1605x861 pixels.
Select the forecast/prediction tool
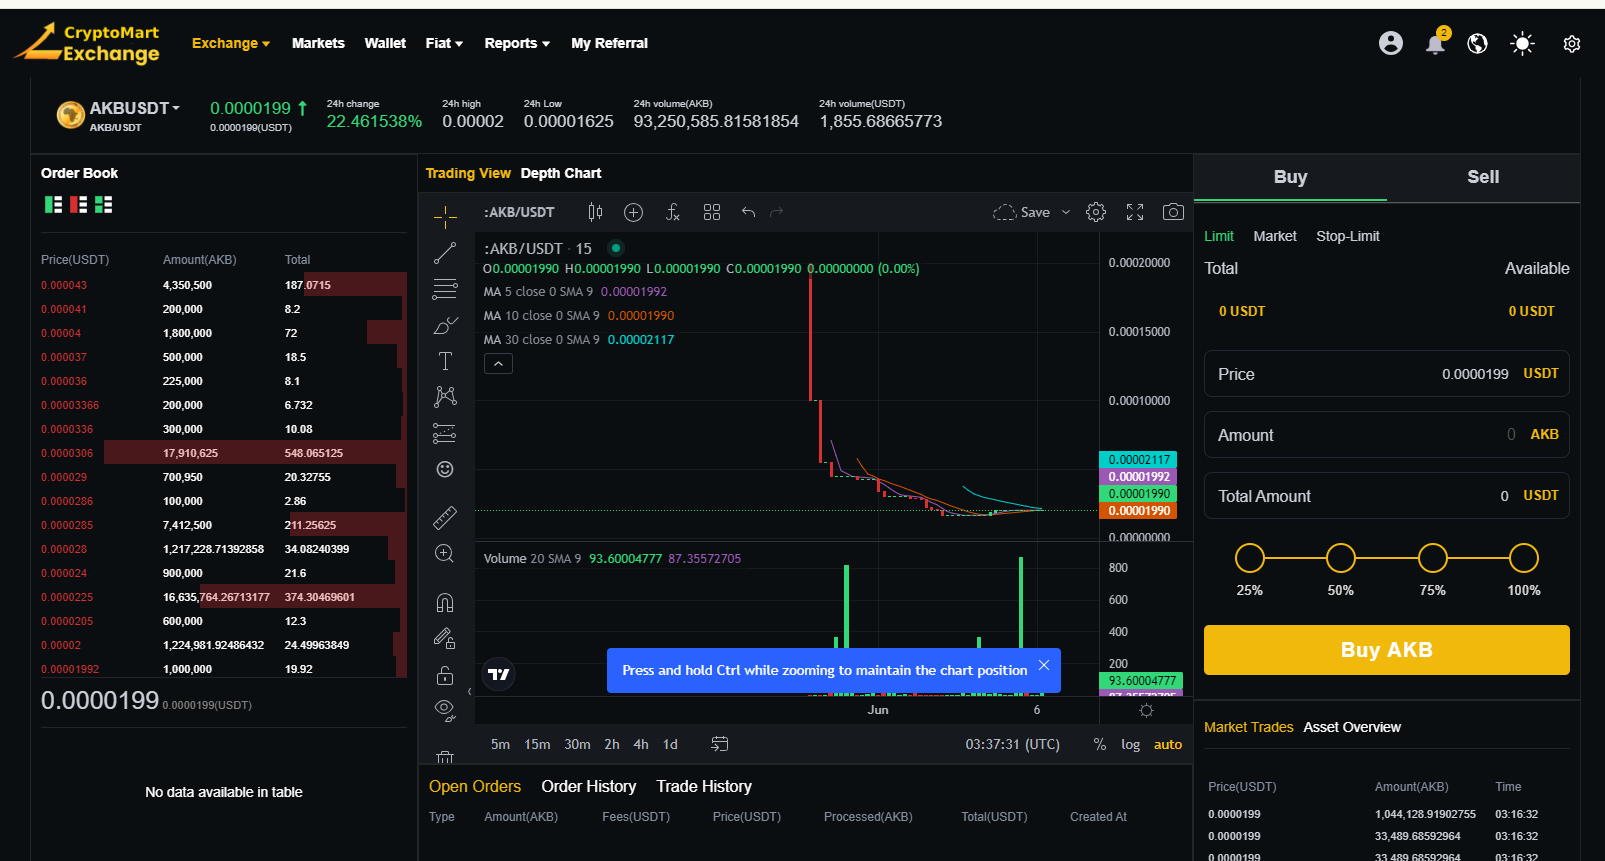click(445, 433)
